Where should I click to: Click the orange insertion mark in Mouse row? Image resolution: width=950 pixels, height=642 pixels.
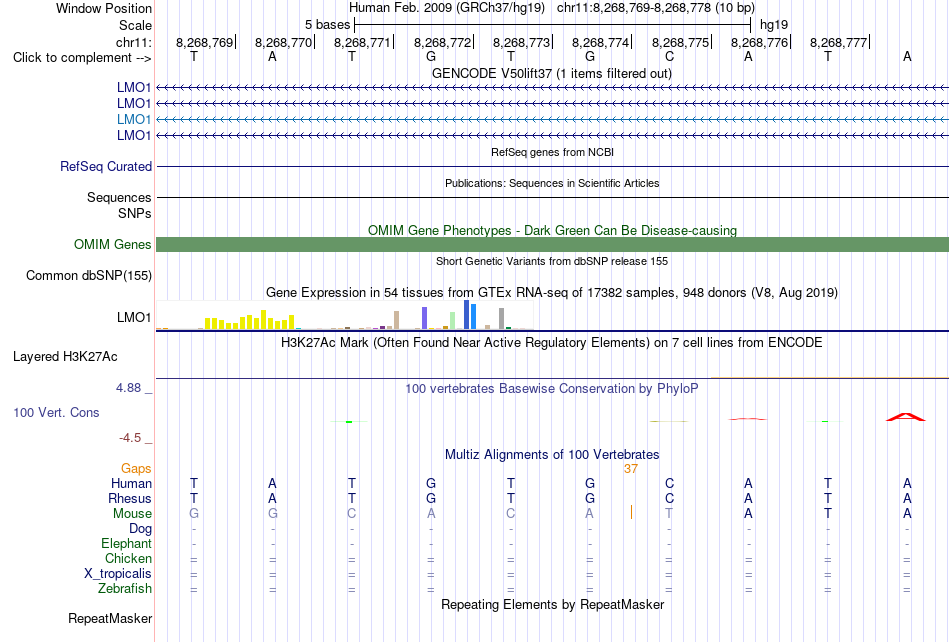tap(631, 512)
